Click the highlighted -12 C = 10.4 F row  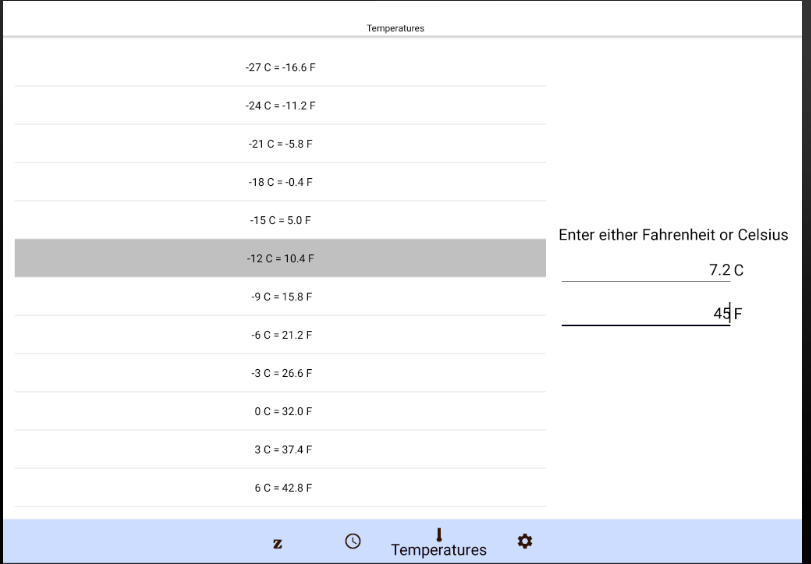280,258
